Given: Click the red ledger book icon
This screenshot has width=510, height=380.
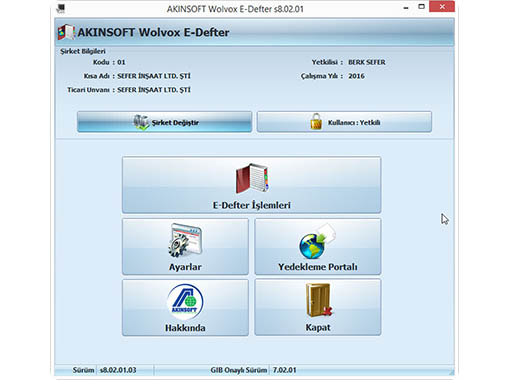Looking at the screenshot, I should point(252,178).
